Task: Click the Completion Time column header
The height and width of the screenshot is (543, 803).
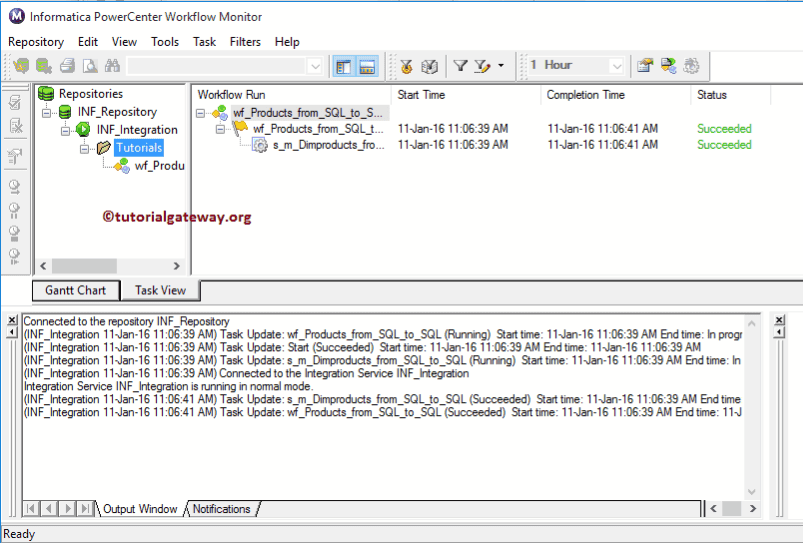Action: pyautogui.click(x=586, y=95)
